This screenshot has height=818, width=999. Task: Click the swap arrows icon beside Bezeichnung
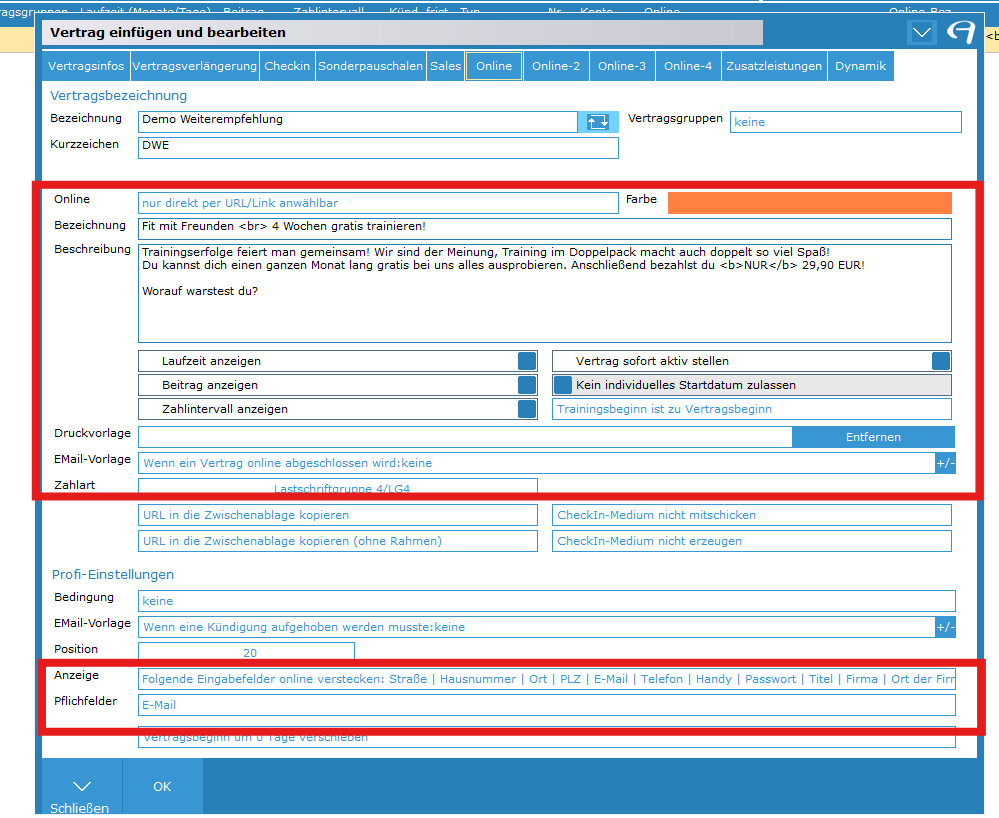point(597,122)
